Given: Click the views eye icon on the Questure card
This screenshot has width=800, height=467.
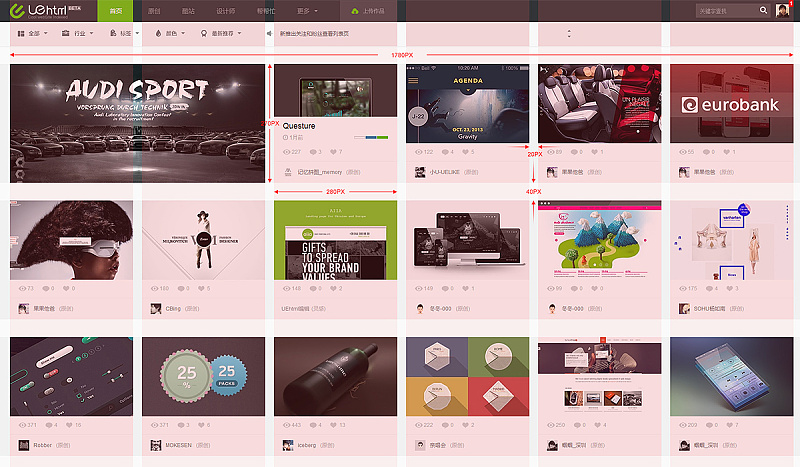Looking at the screenshot, I should (286, 152).
